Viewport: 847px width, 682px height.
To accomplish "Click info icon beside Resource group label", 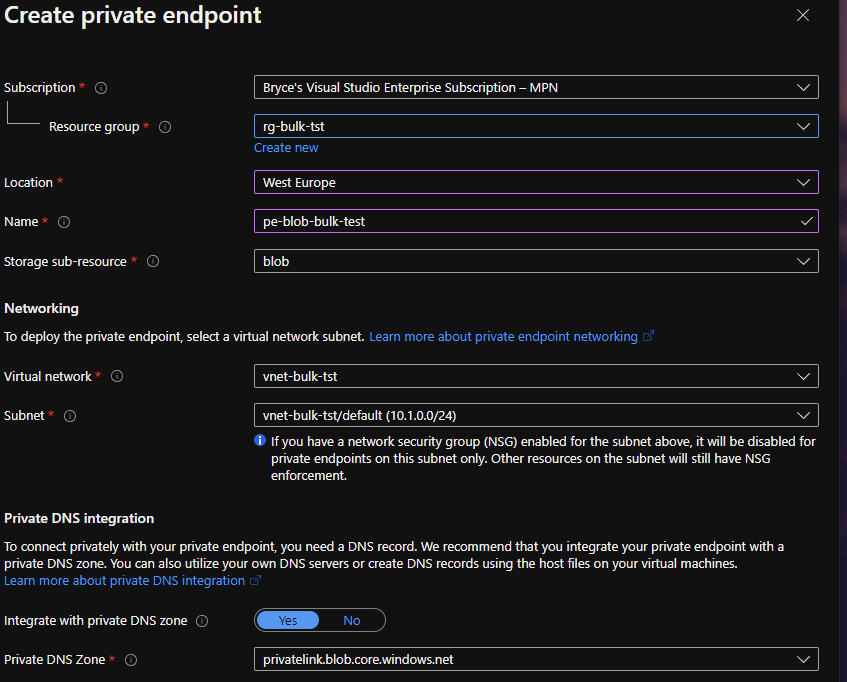I will (x=165, y=127).
